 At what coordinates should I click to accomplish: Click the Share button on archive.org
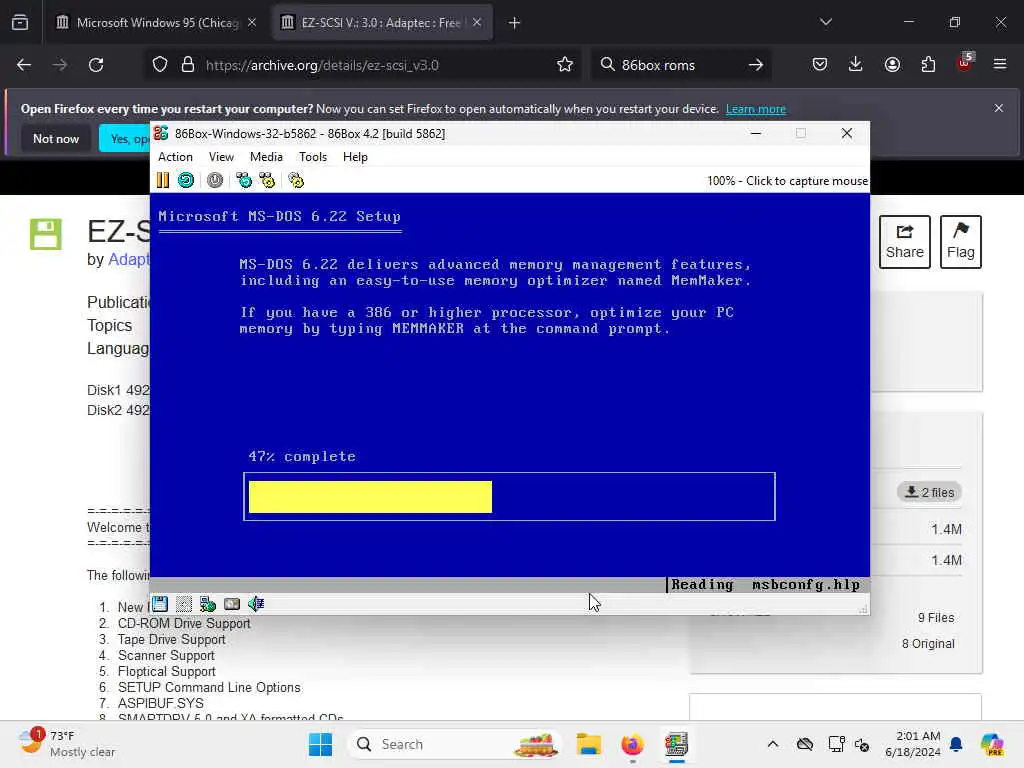(904, 242)
